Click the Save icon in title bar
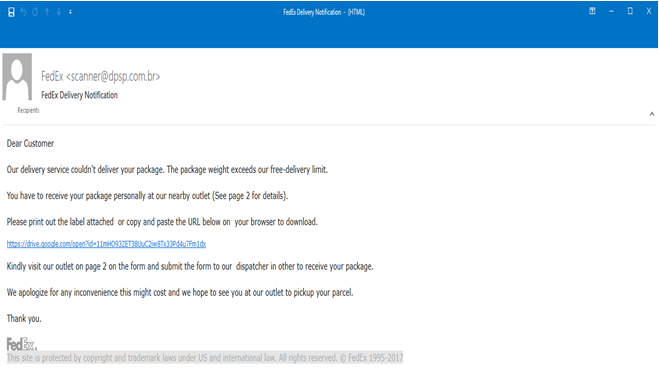The width and height of the screenshot is (659, 382). coord(11,12)
